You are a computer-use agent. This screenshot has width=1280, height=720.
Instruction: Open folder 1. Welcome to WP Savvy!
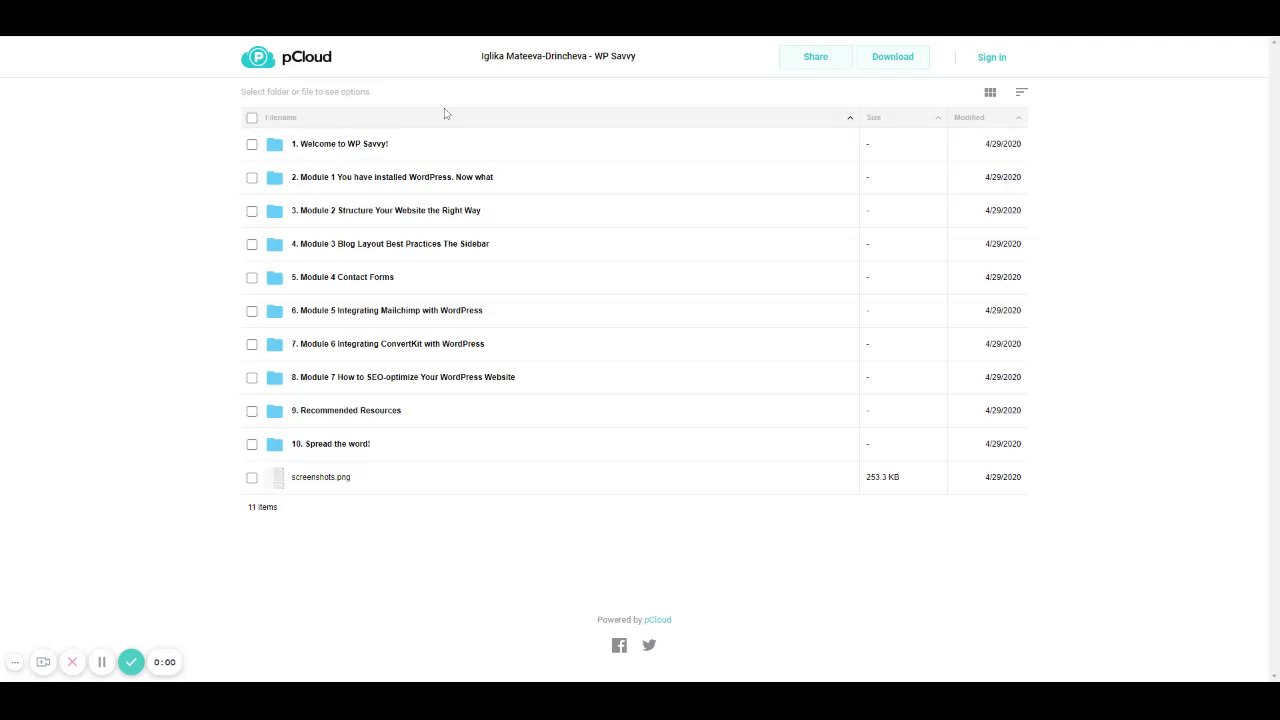(x=340, y=144)
